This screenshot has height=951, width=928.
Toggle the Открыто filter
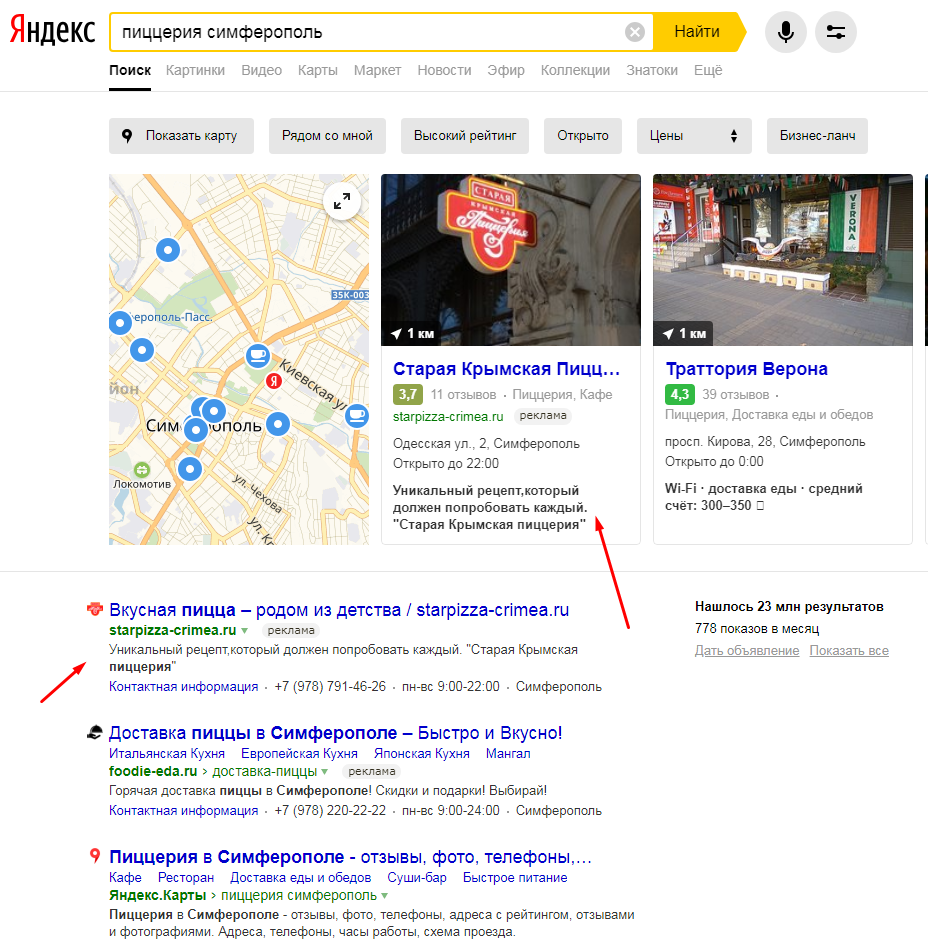coord(583,136)
